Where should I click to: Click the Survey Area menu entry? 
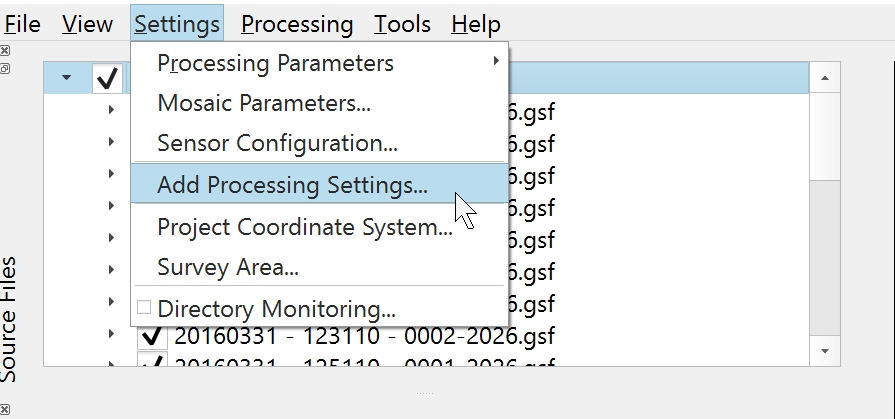click(x=227, y=268)
